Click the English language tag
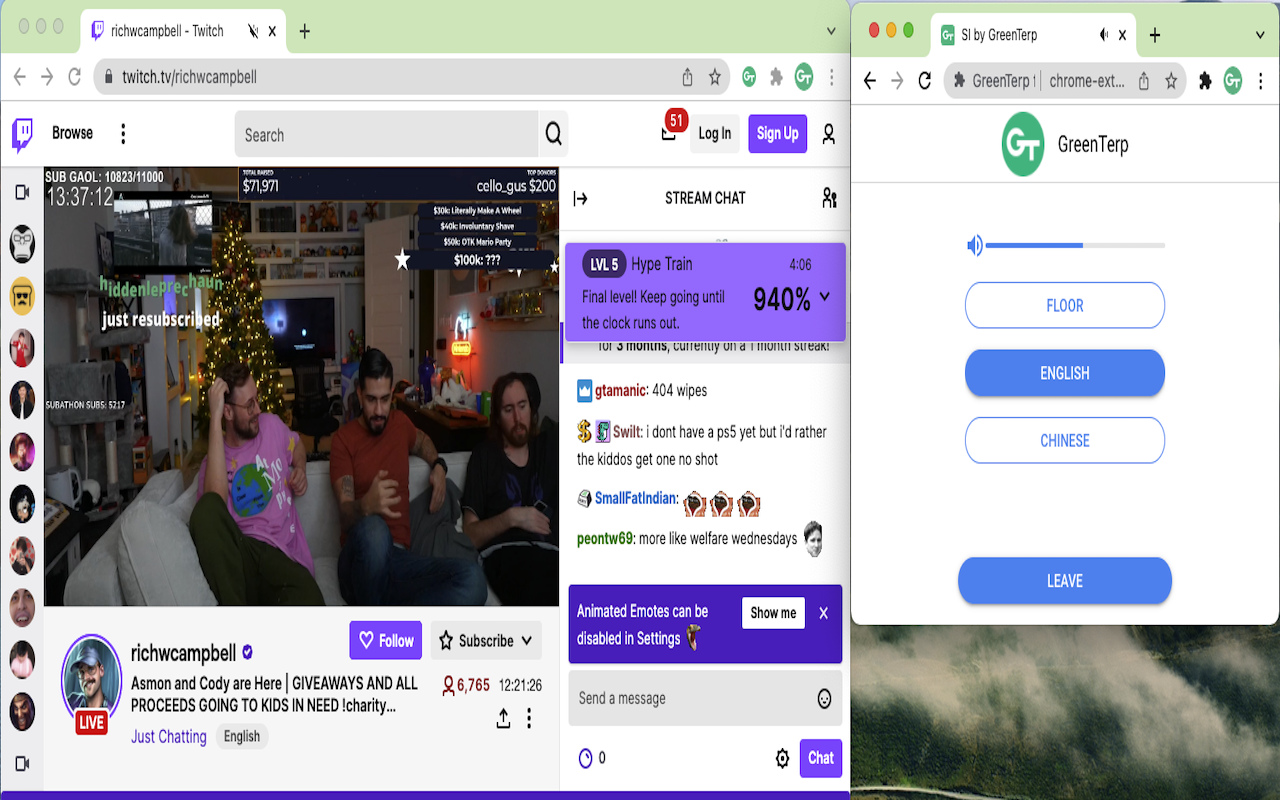The image size is (1280, 800). pos(242,737)
